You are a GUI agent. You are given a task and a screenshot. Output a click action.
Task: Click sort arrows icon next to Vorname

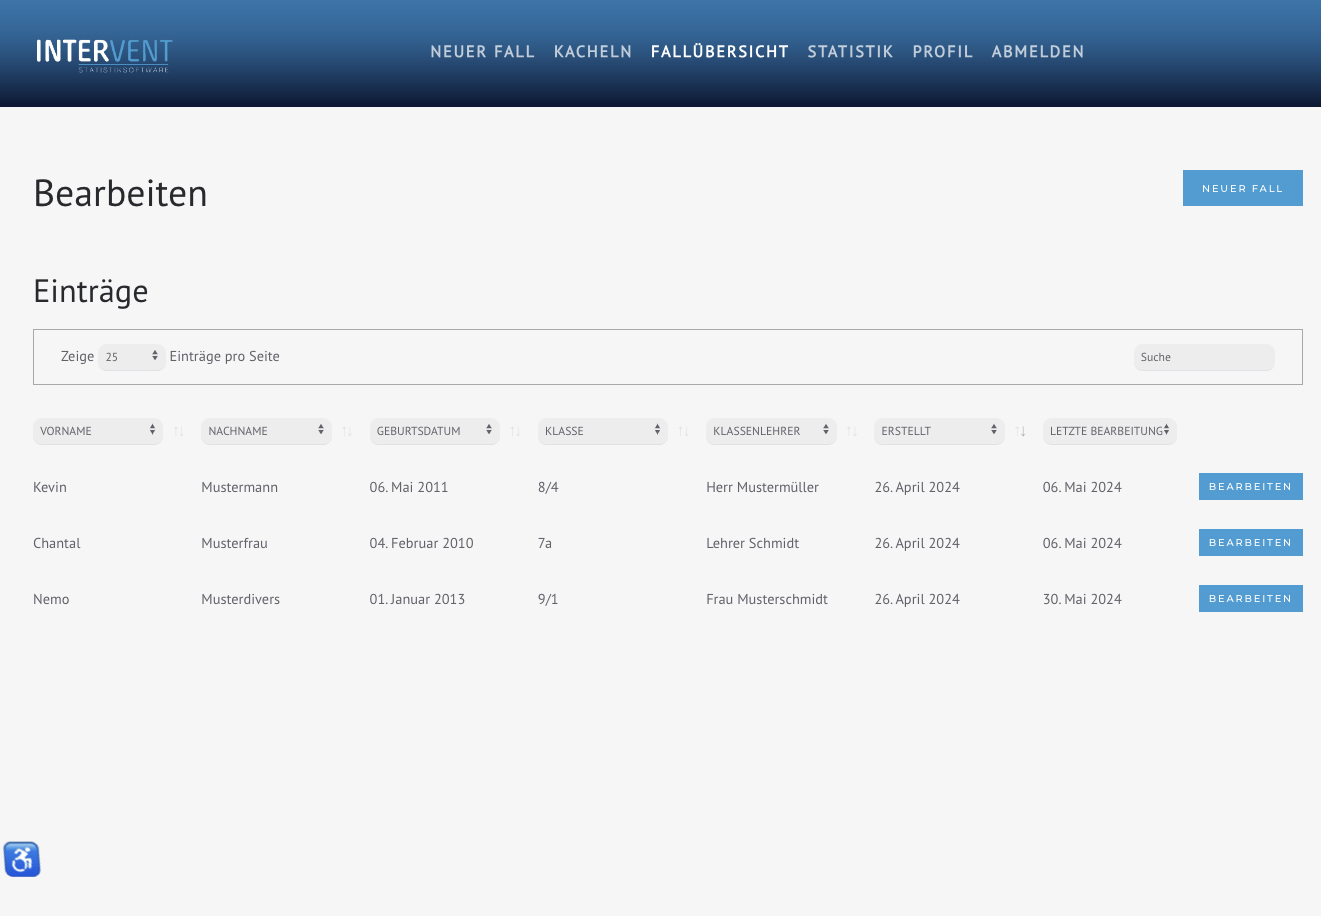179,431
